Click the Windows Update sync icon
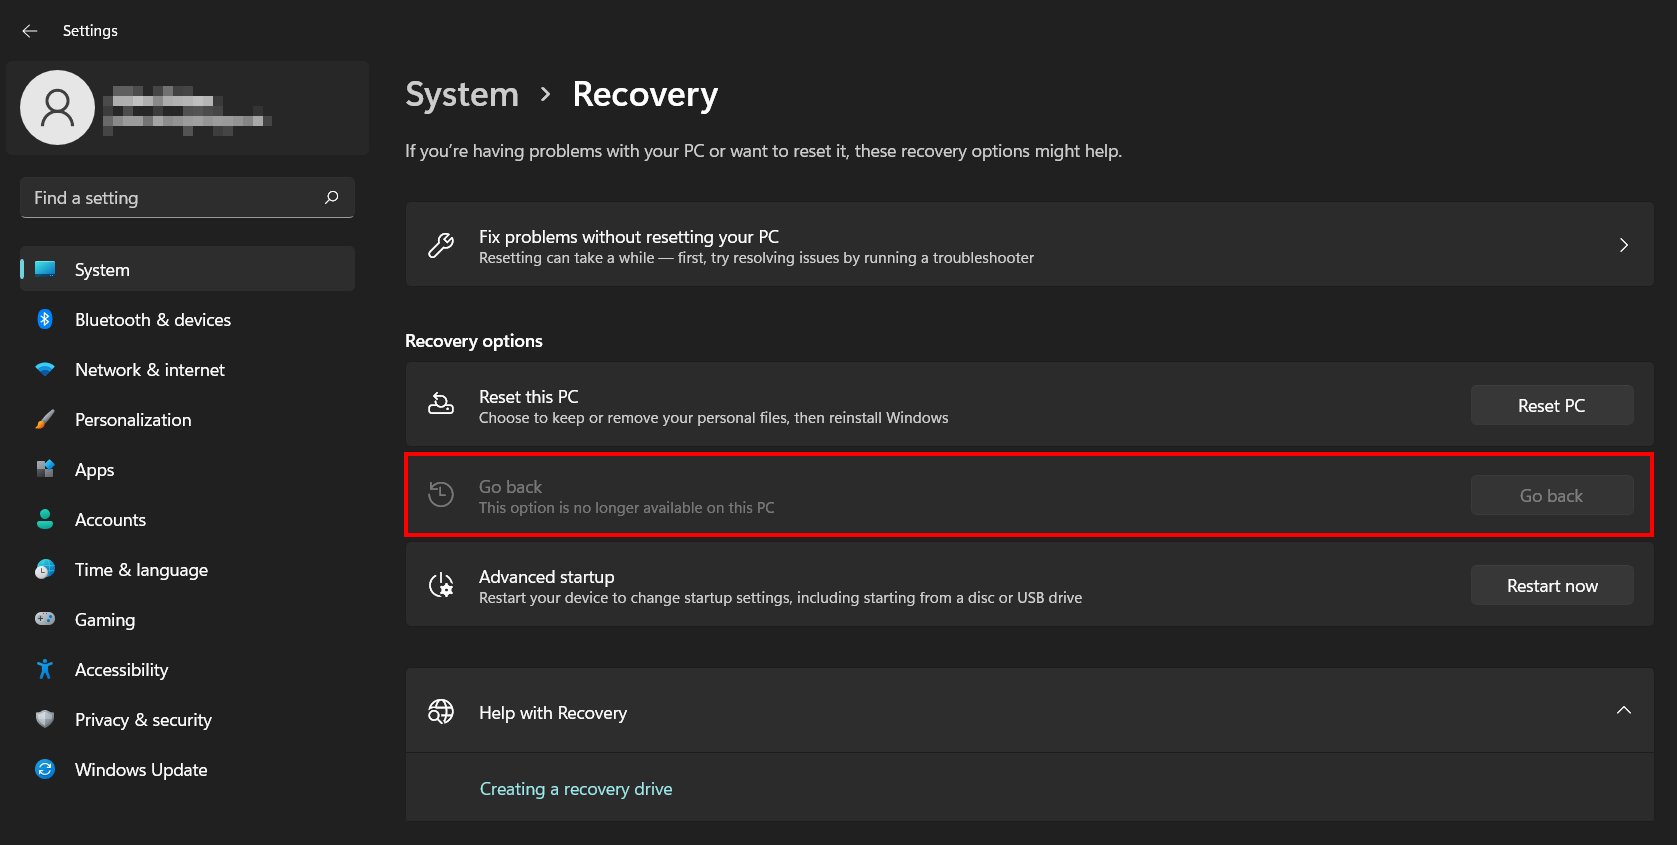Screen dimensions: 1677x845 (45, 770)
